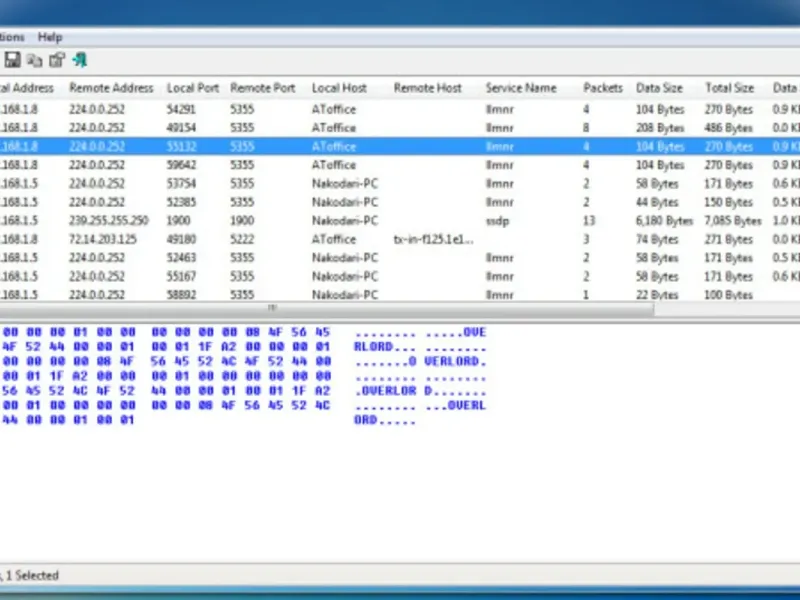Open the Help menu
Viewport: 800px width, 600px height.
50,37
